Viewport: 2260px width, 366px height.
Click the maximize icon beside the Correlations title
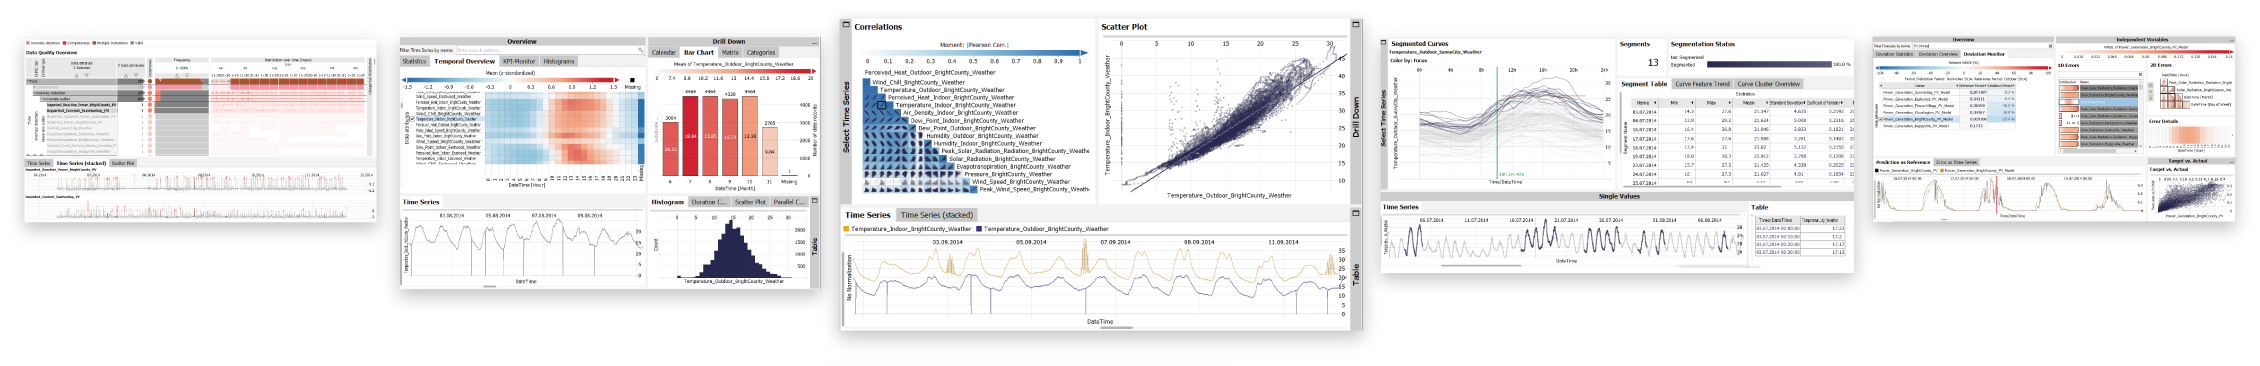pos(846,24)
